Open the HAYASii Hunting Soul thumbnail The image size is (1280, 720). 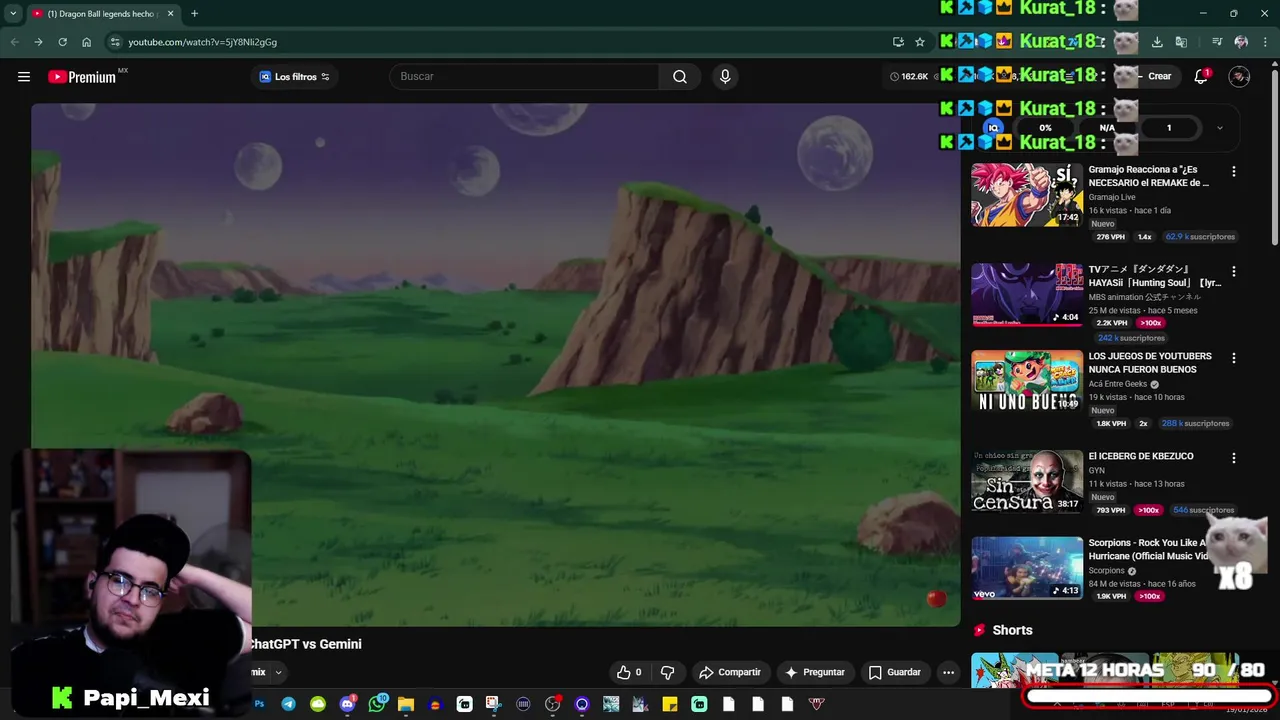(x=1027, y=295)
